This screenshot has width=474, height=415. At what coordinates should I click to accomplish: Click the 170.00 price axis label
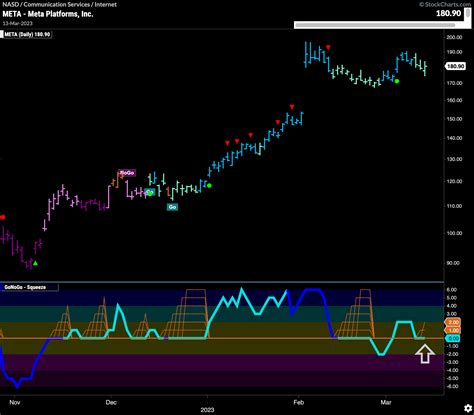click(x=454, y=83)
